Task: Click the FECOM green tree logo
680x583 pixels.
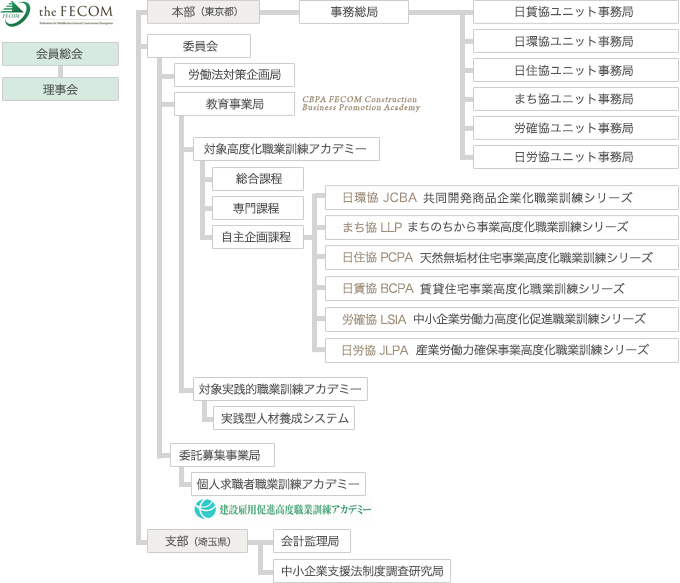Action: (16, 13)
